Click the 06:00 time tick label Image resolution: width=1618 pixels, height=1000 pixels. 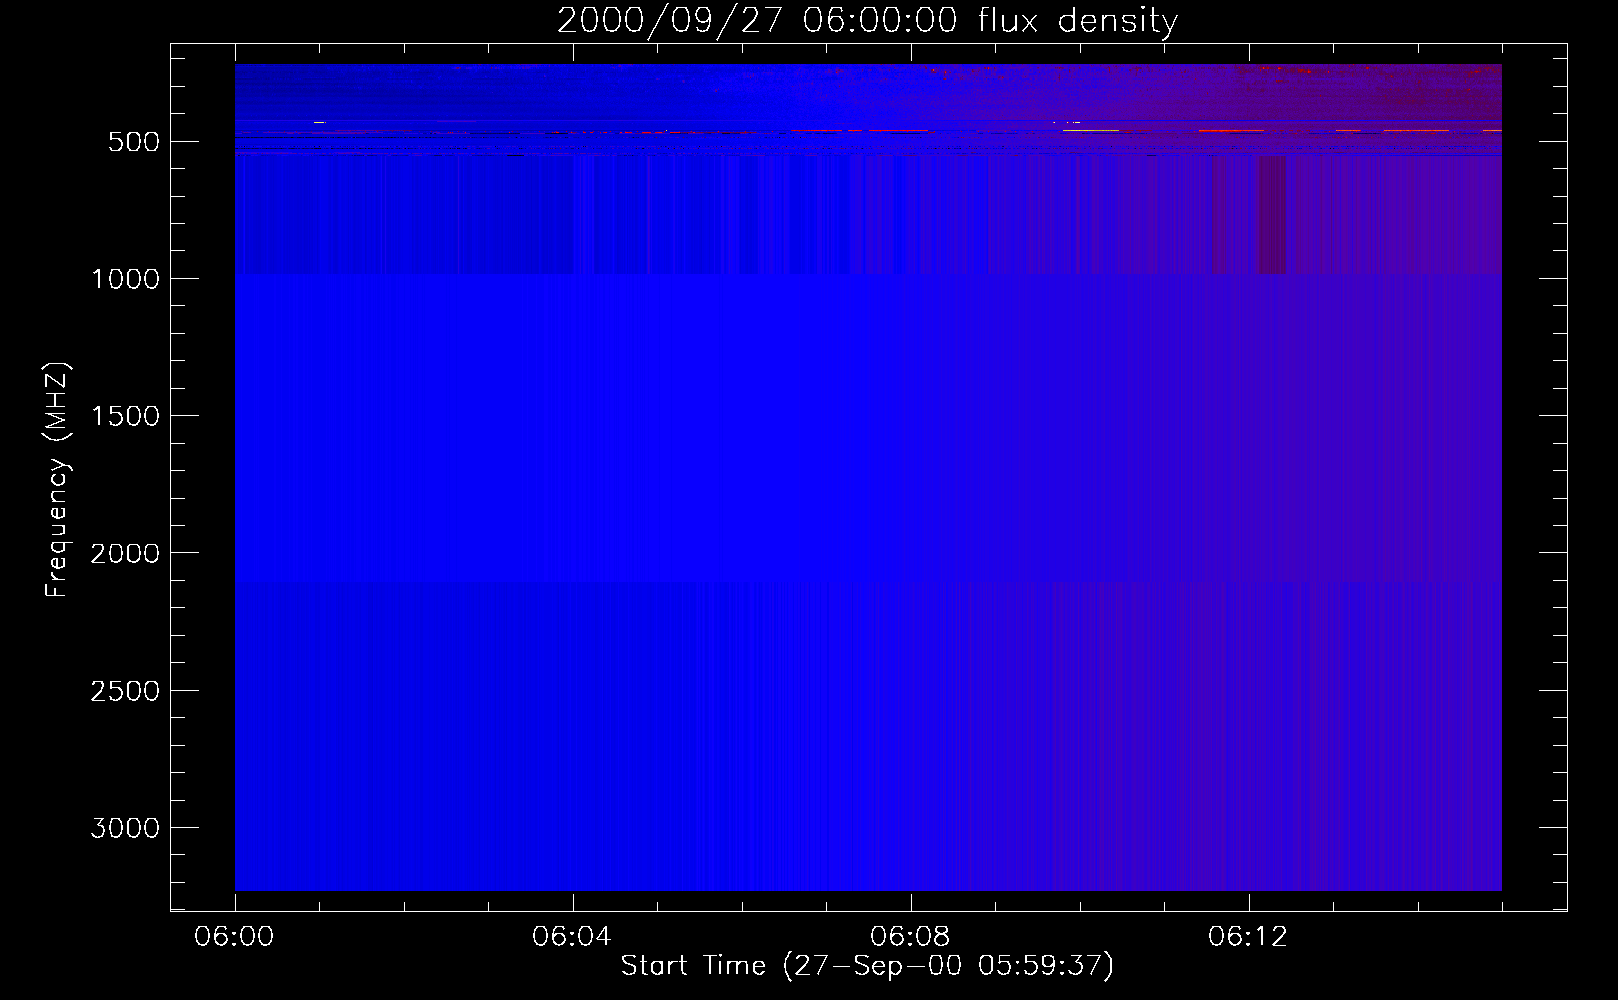234,937
